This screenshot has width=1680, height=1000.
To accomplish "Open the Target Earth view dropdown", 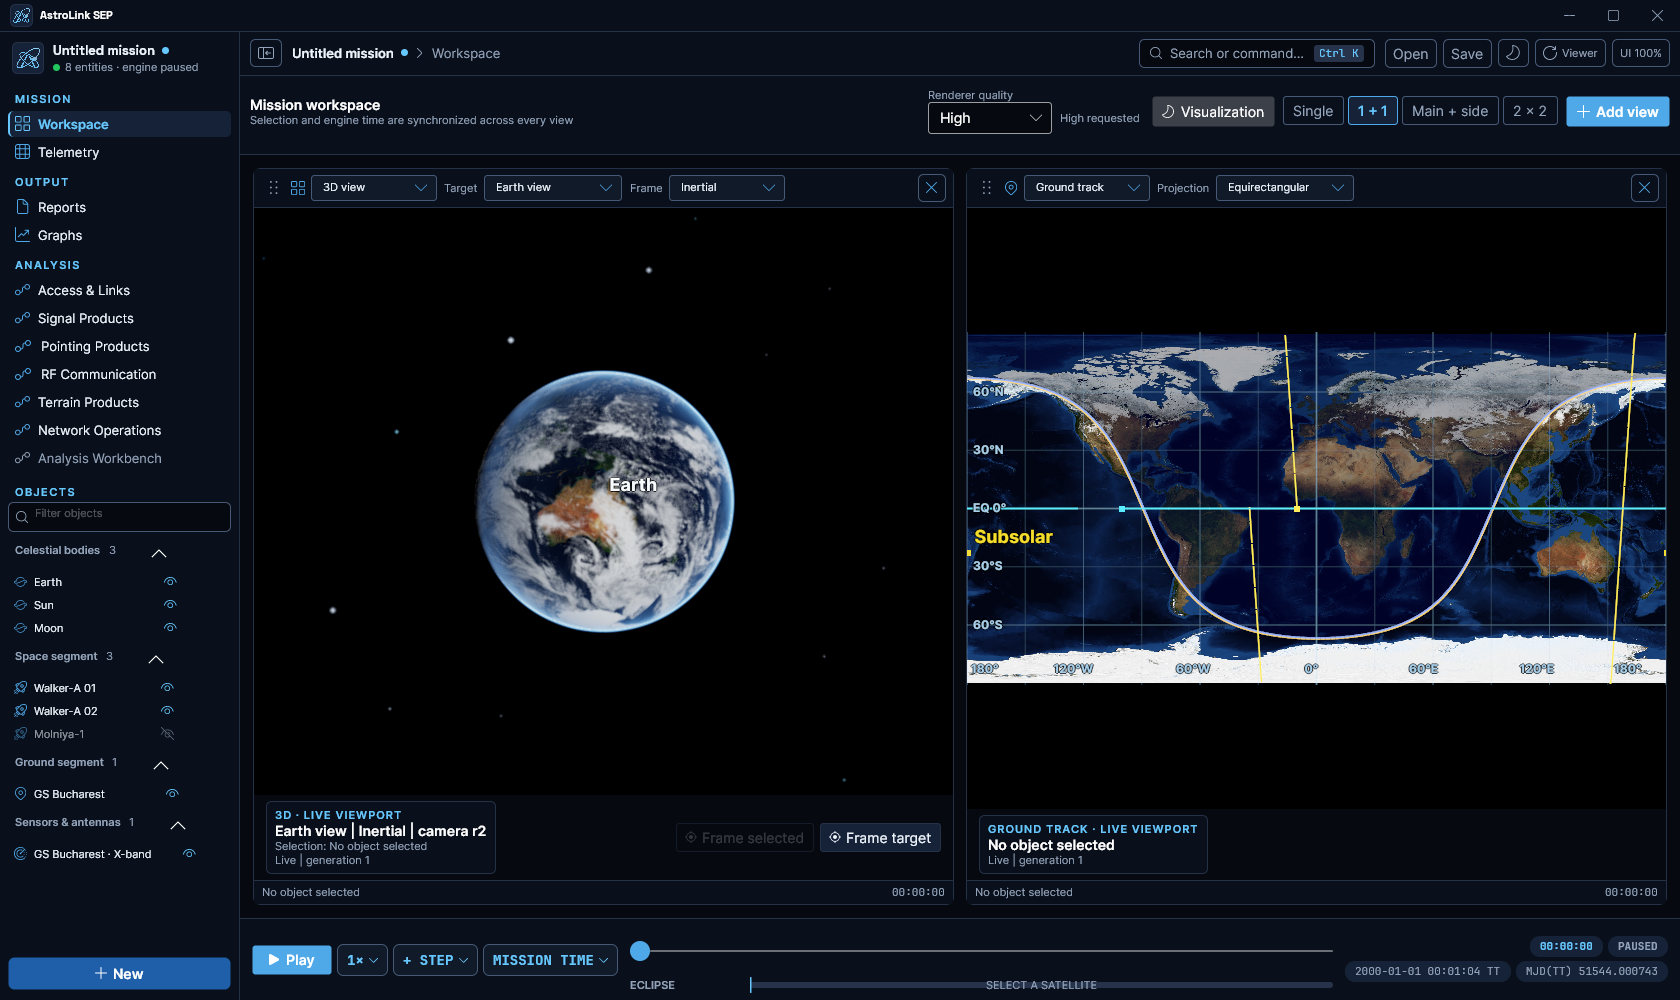I will click(x=553, y=188).
